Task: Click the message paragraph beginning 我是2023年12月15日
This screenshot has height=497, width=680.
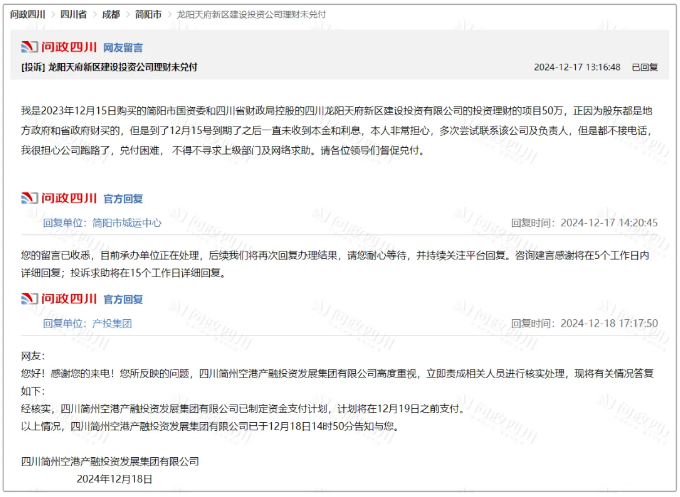Action: pos(337,131)
